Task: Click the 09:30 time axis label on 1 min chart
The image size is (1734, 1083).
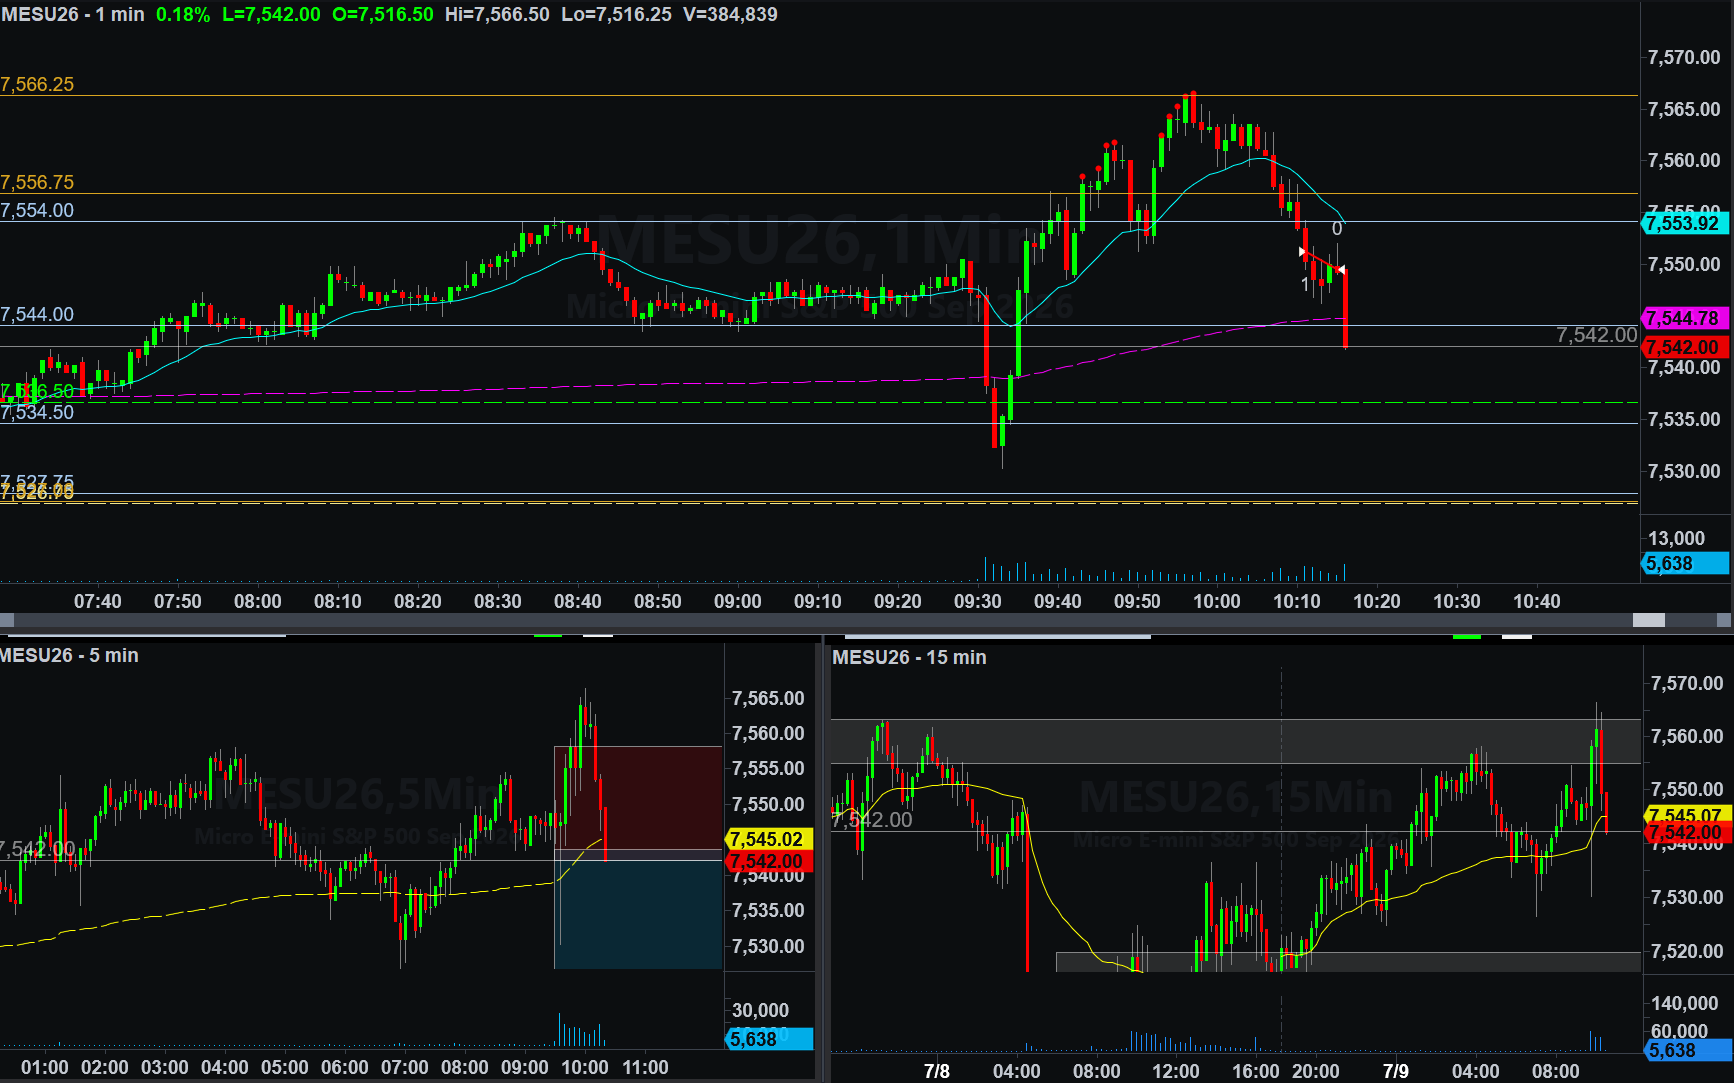Action: tap(977, 601)
